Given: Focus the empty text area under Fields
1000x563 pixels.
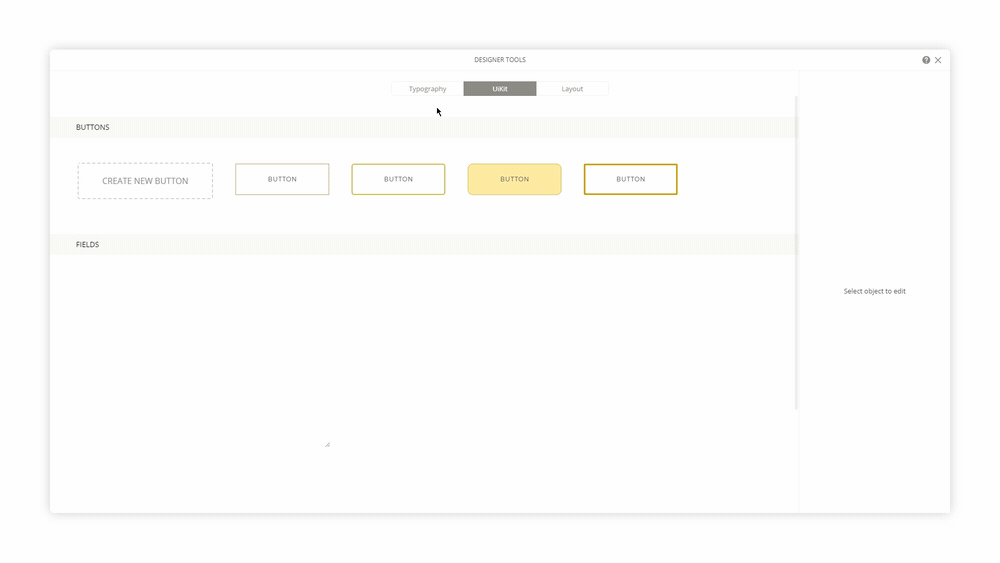Looking at the screenshot, I should click(x=200, y=350).
